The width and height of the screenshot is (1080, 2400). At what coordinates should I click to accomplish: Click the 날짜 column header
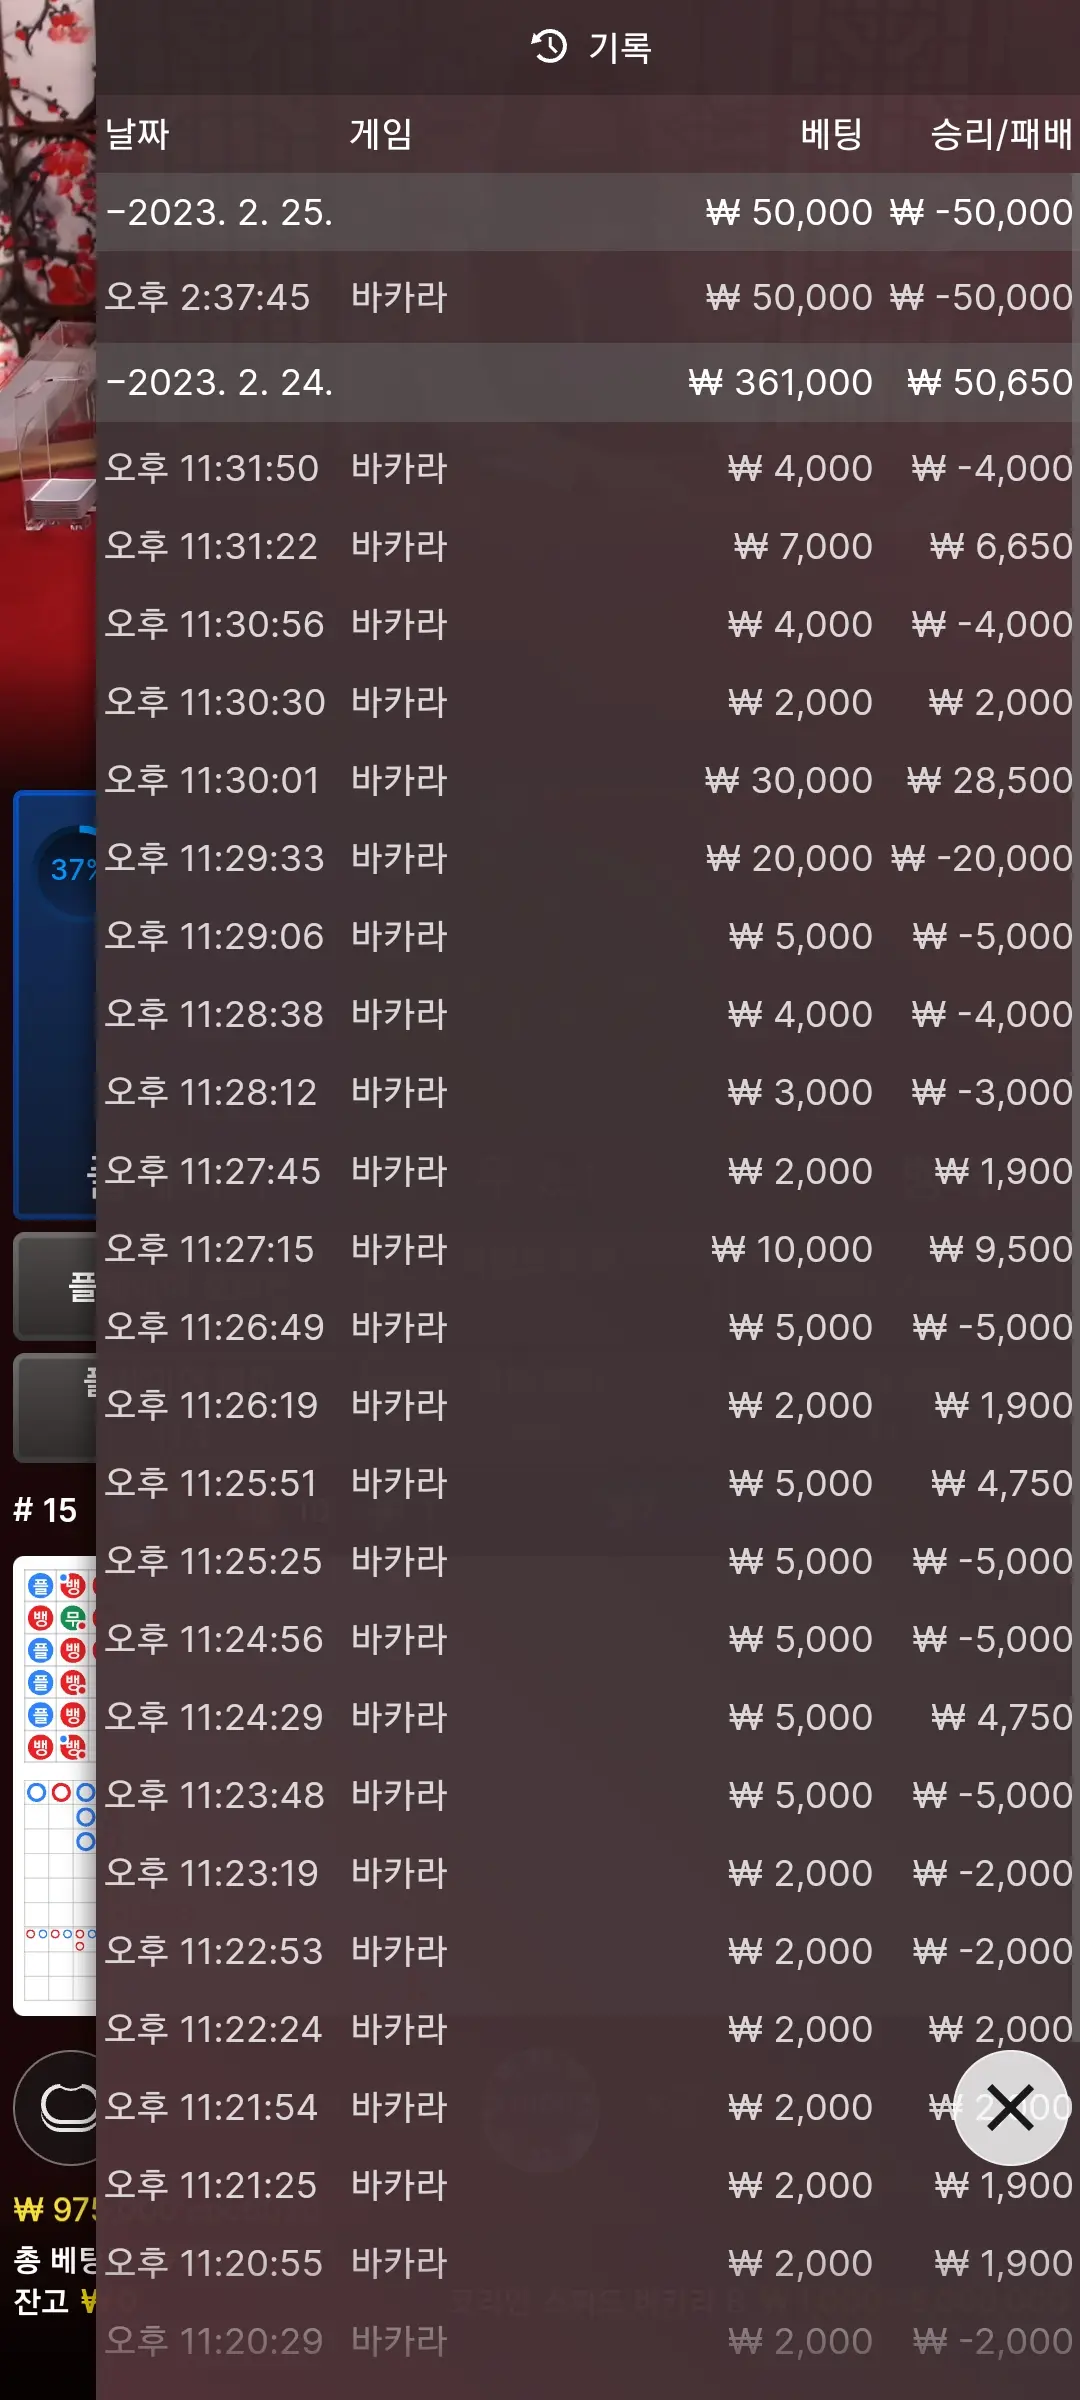(138, 133)
